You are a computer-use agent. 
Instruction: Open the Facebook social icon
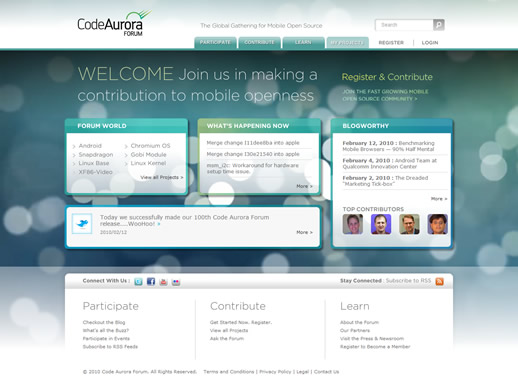151,282
